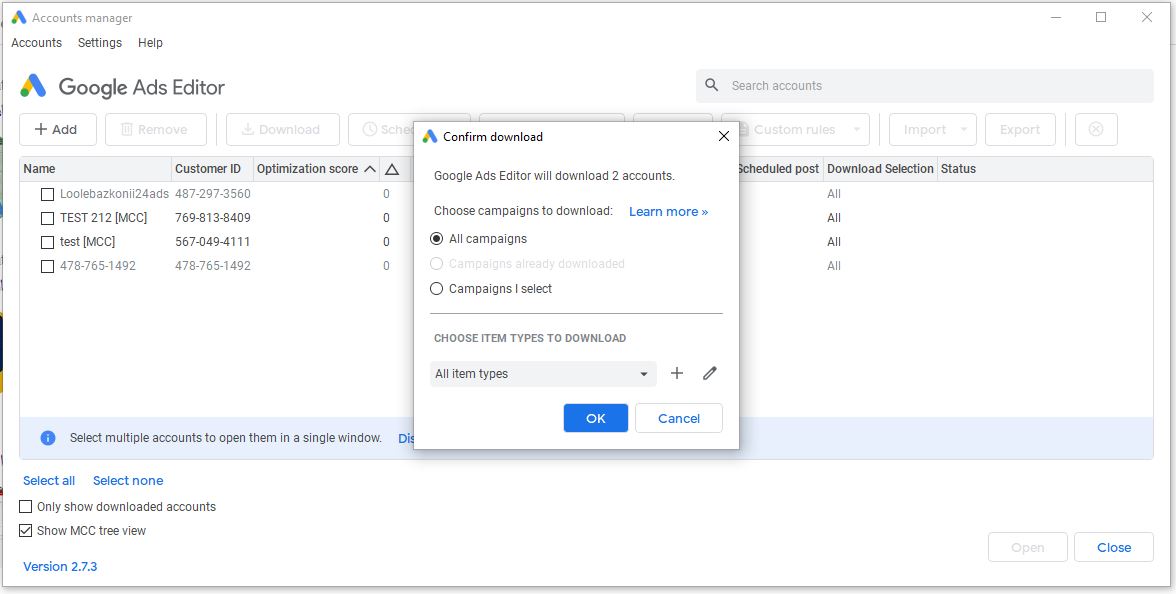
Task: Click the circled X toolbar button
Action: (x=1096, y=130)
